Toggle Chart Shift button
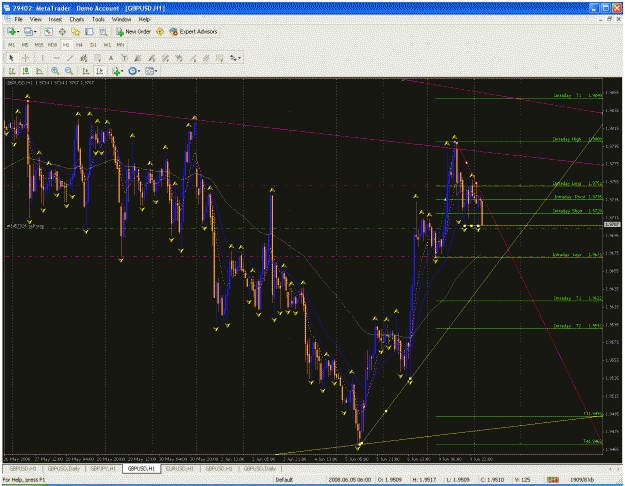 (x=100, y=71)
